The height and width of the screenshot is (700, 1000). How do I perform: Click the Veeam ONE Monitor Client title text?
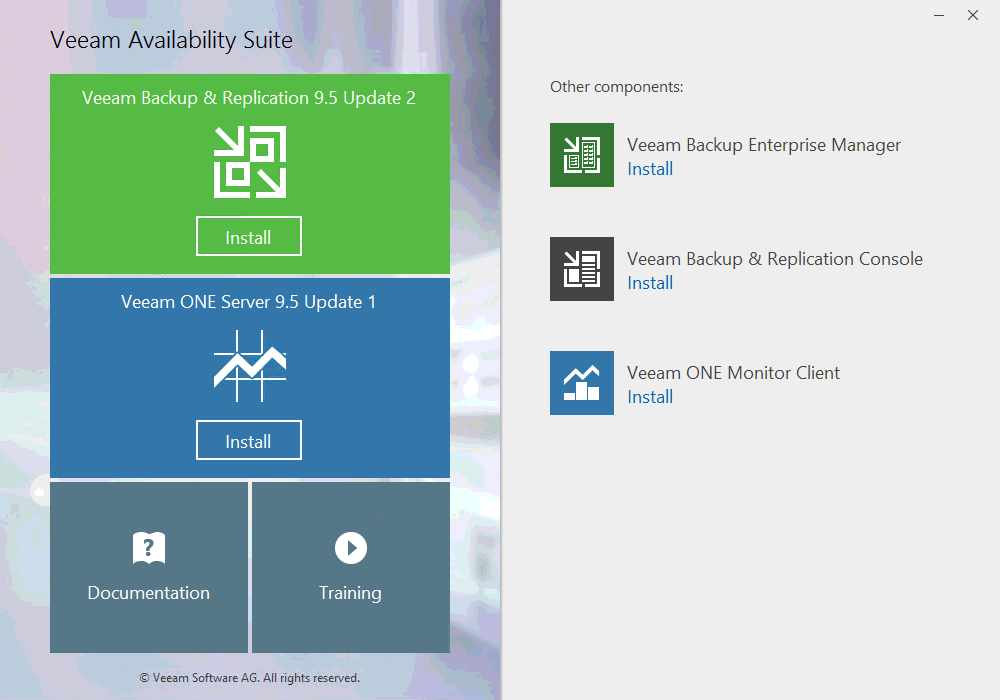[733, 373]
